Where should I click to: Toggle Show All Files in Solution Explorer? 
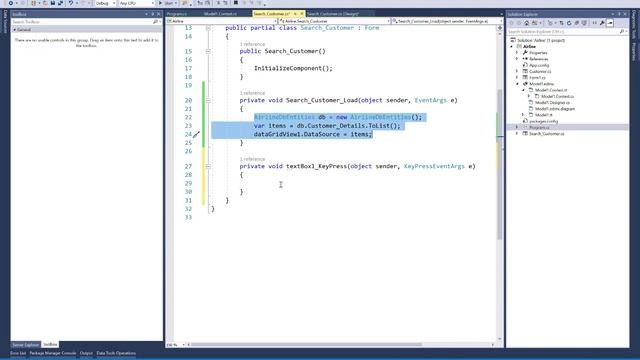tap(584, 23)
